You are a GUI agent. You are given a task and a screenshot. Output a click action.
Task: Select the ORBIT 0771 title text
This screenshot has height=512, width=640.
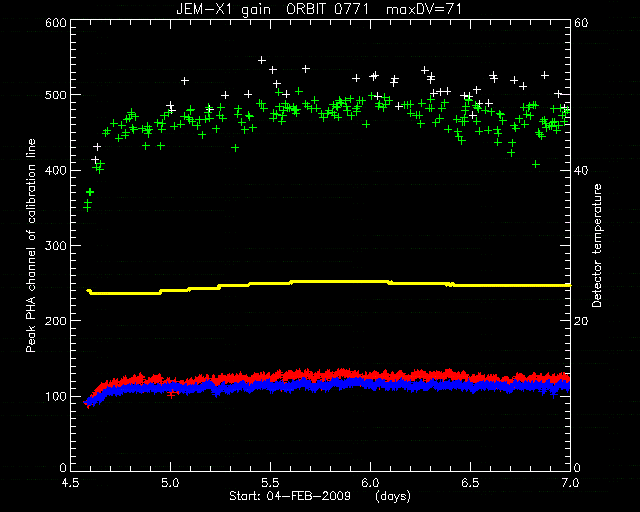[328, 9]
